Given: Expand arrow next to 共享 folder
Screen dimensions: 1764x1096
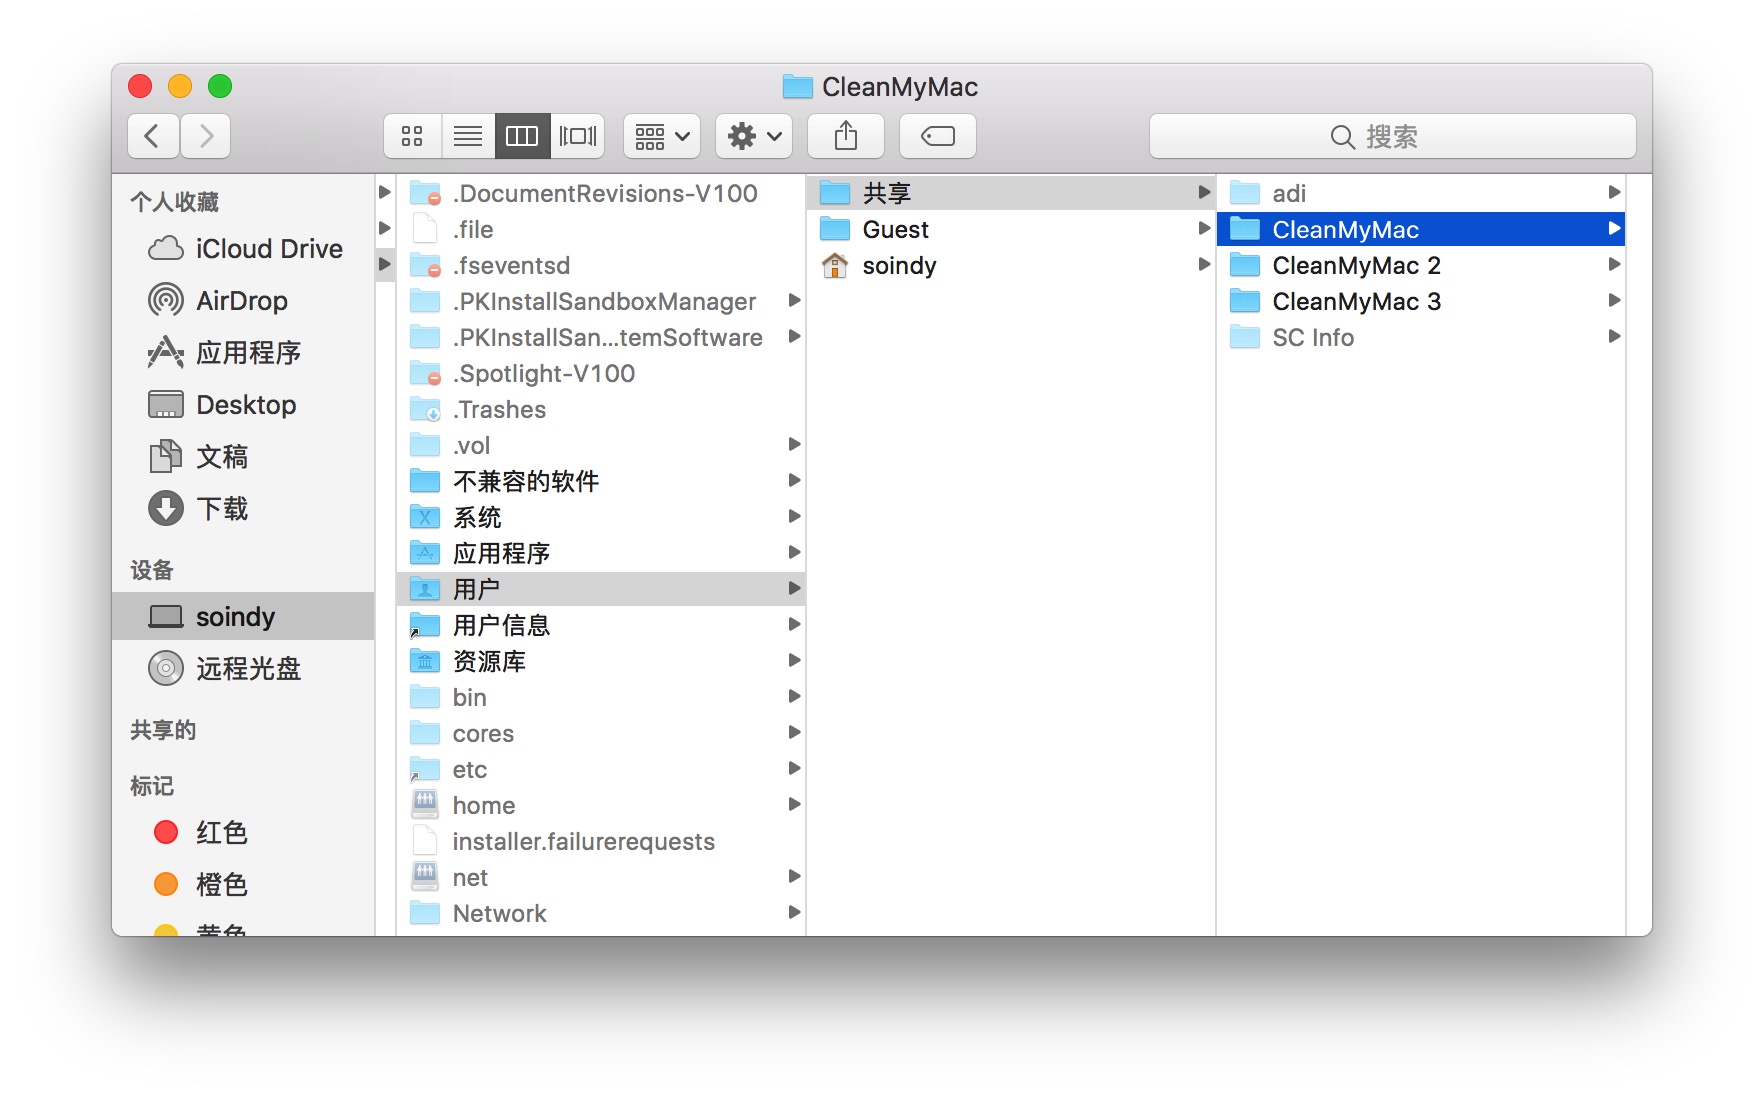Looking at the screenshot, I should point(1204,192).
